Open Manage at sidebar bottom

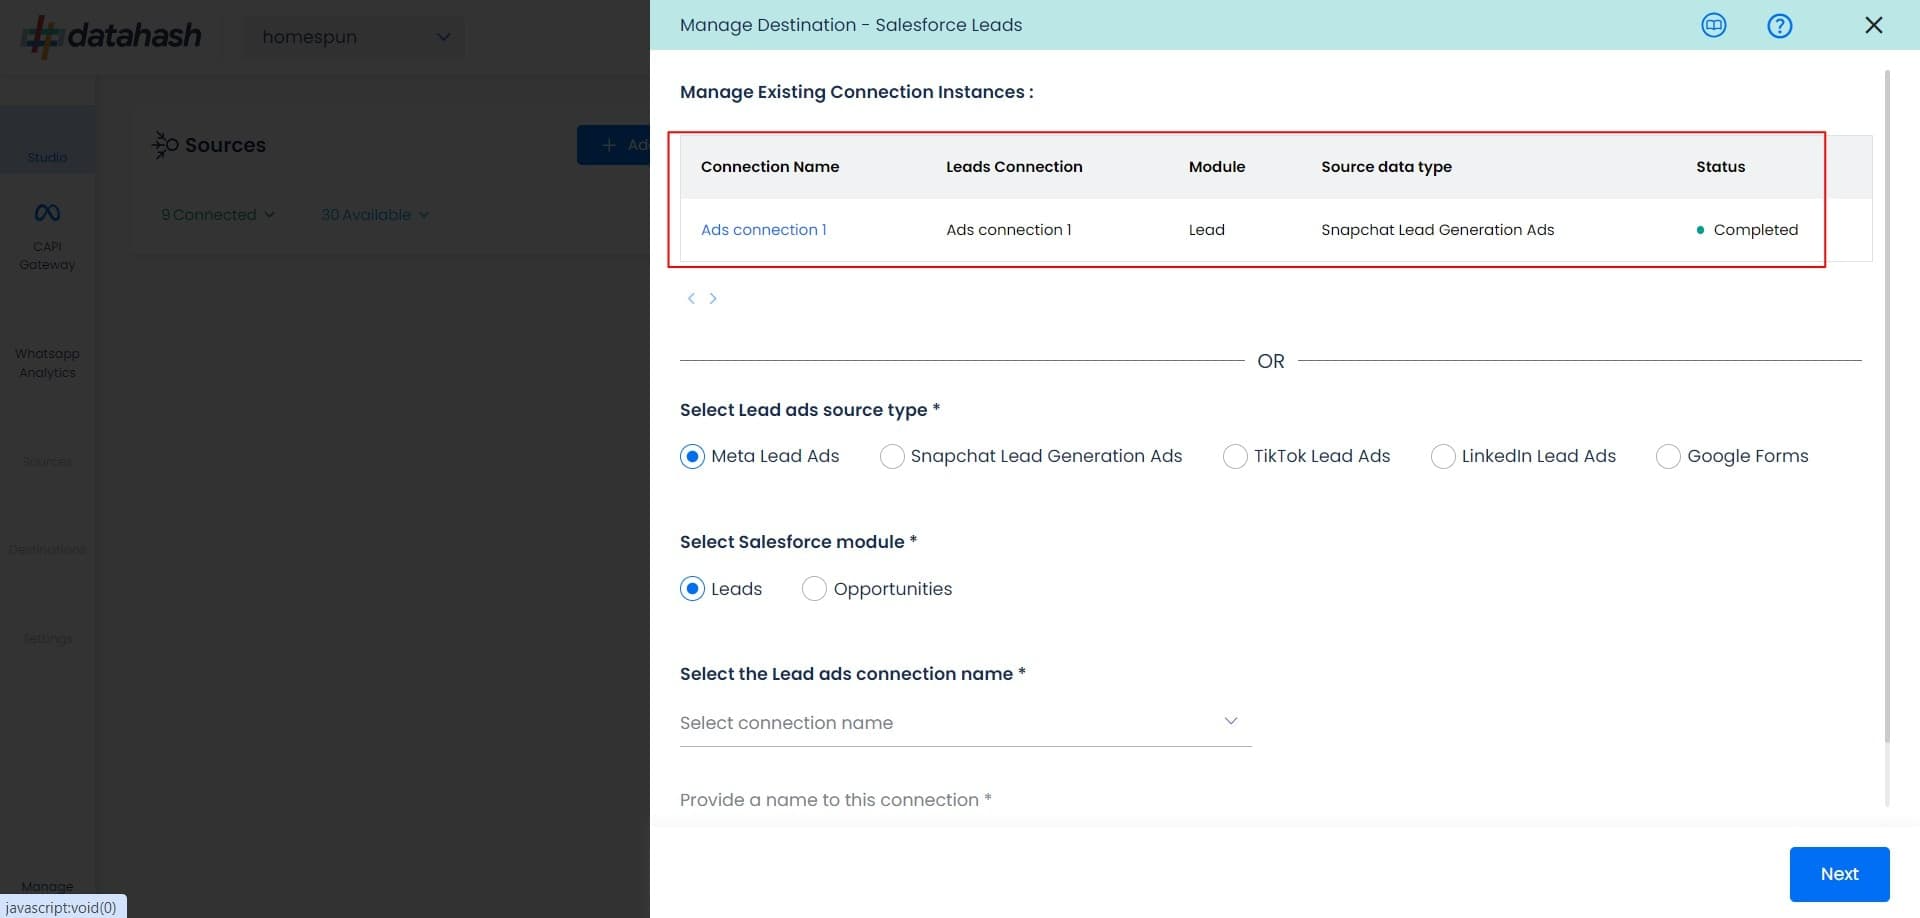point(47,886)
